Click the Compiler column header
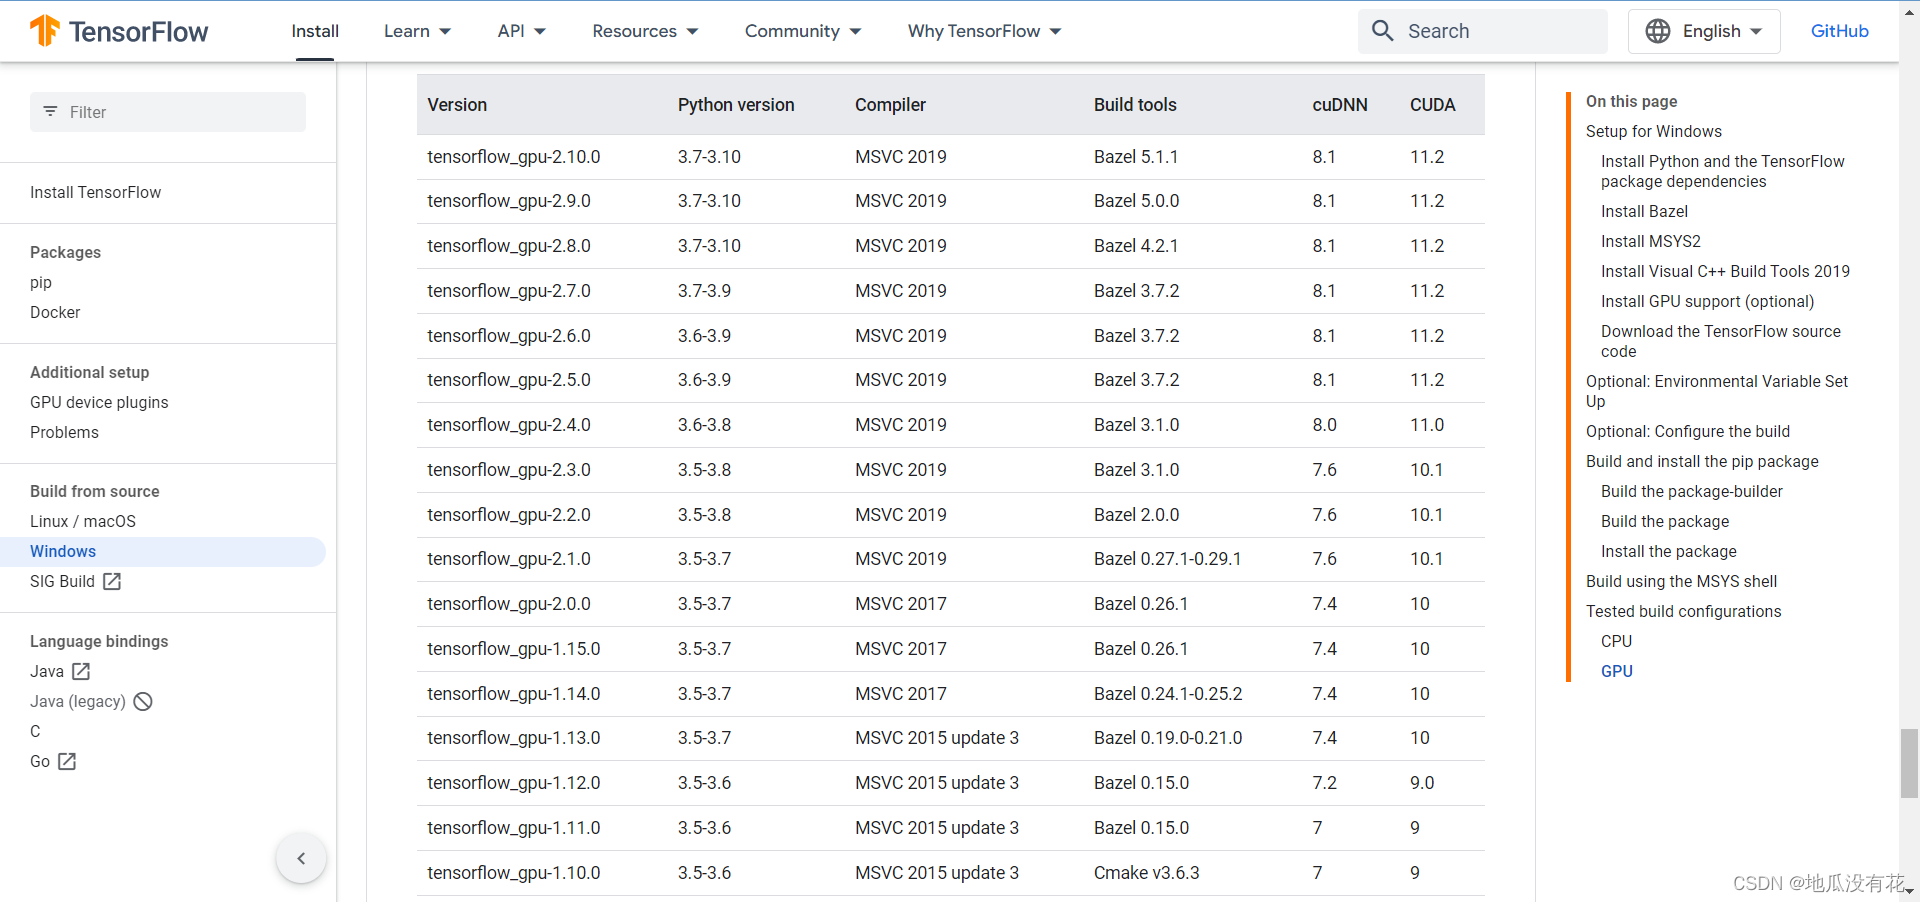 pyautogui.click(x=890, y=105)
